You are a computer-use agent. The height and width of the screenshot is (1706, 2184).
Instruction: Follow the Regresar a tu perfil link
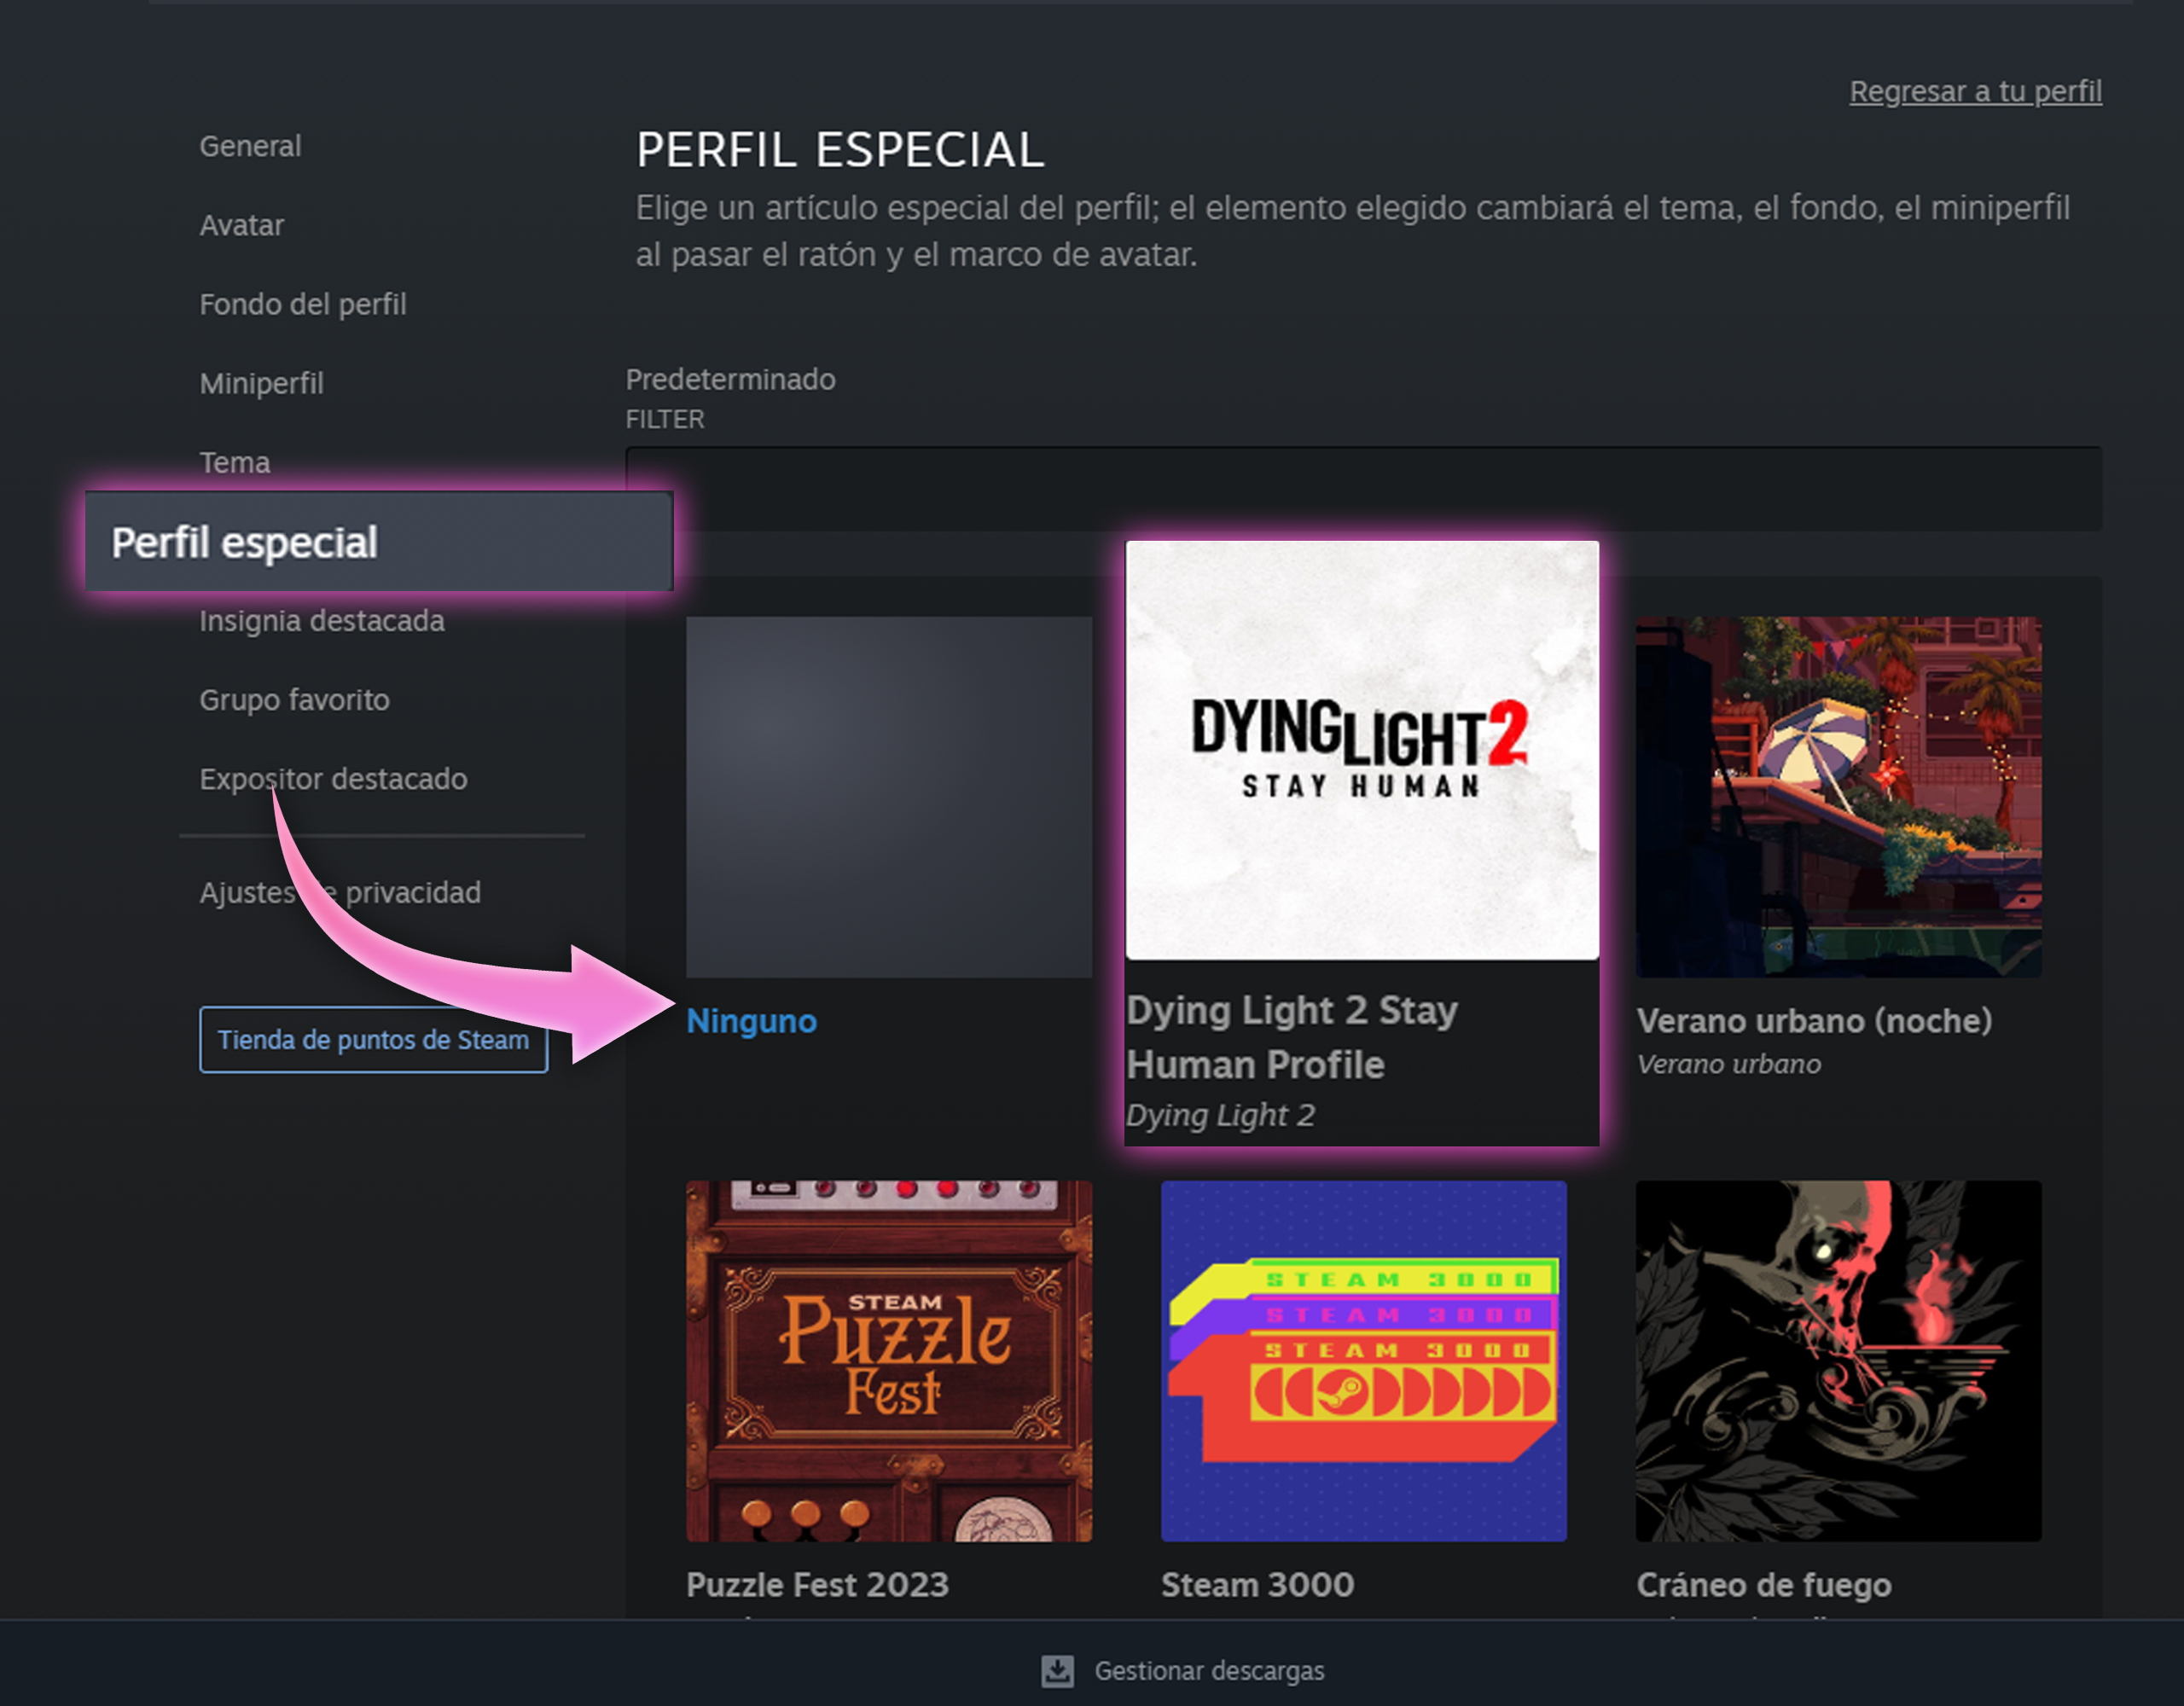[1975, 91]
